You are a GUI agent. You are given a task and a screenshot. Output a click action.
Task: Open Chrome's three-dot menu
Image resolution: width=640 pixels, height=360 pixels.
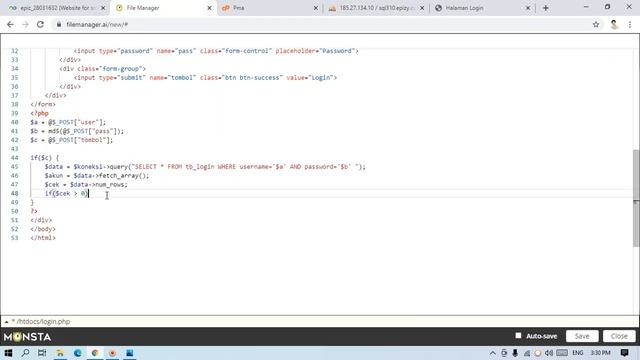click(630, 24)
